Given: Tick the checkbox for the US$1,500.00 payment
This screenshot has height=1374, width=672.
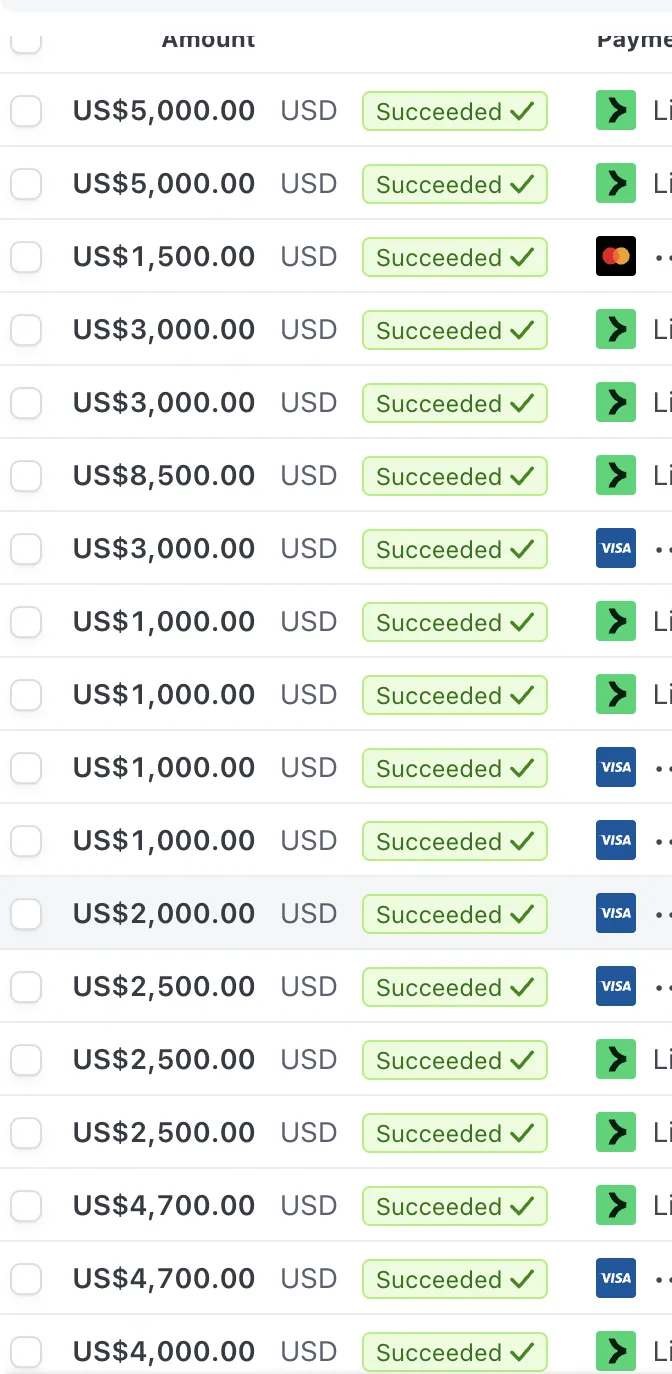Looking at the screenshot, I should [x=26, y=257].
